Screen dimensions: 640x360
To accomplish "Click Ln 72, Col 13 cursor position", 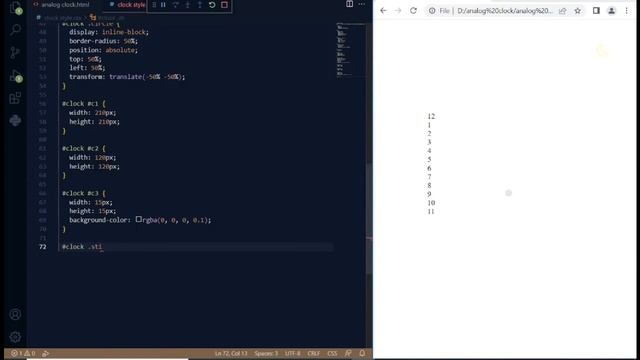I will [231, 353].
